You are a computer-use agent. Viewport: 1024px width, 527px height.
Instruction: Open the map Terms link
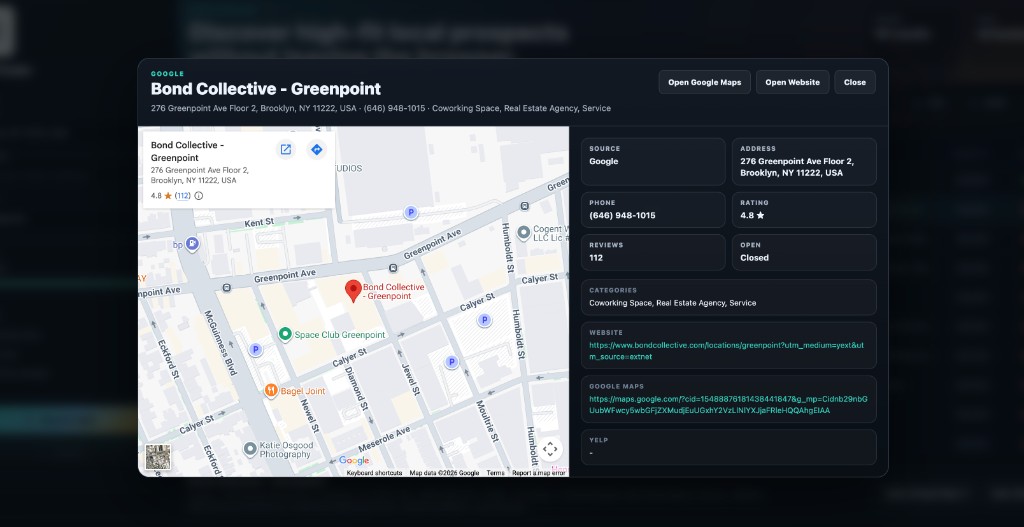[x=495, y=473]
